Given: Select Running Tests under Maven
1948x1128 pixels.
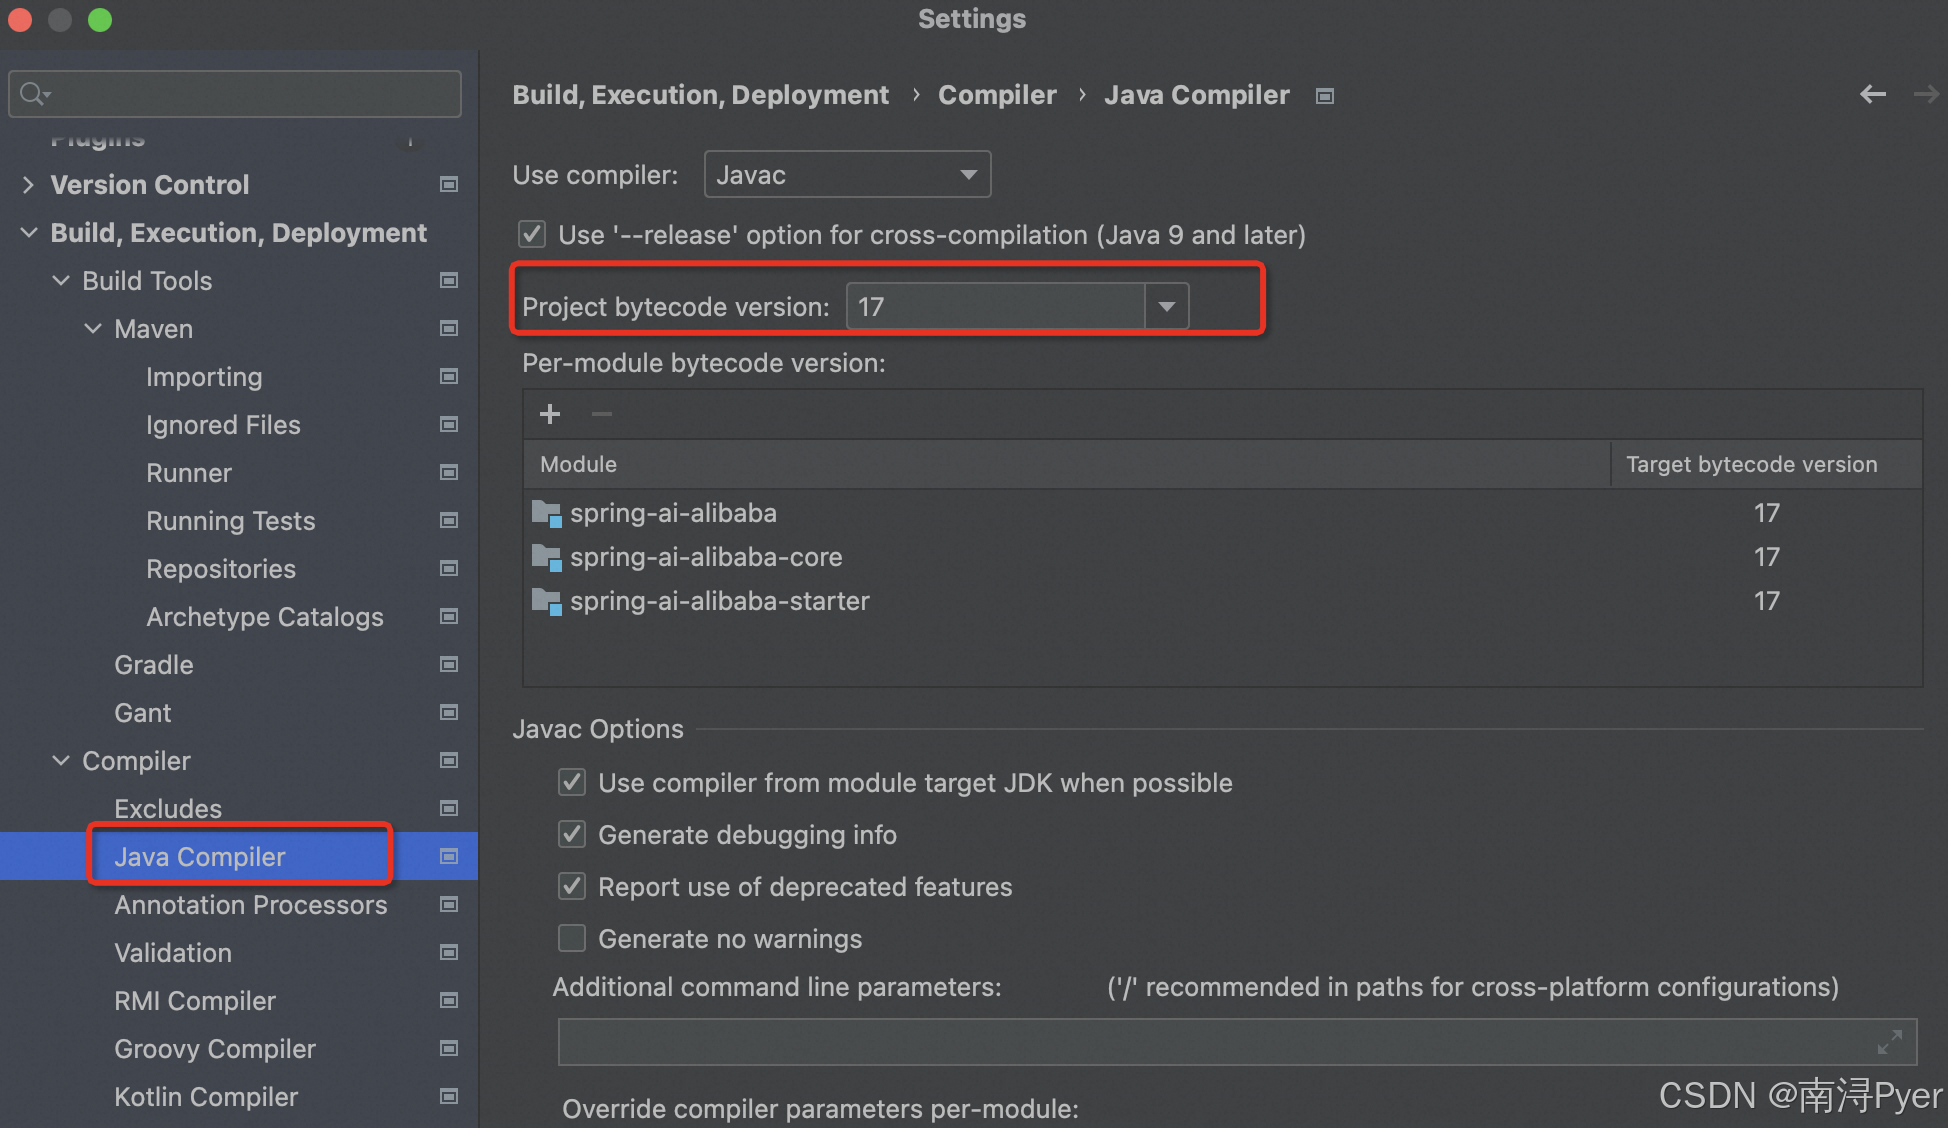Looking at the screenshot, I should tap(231, 521).
